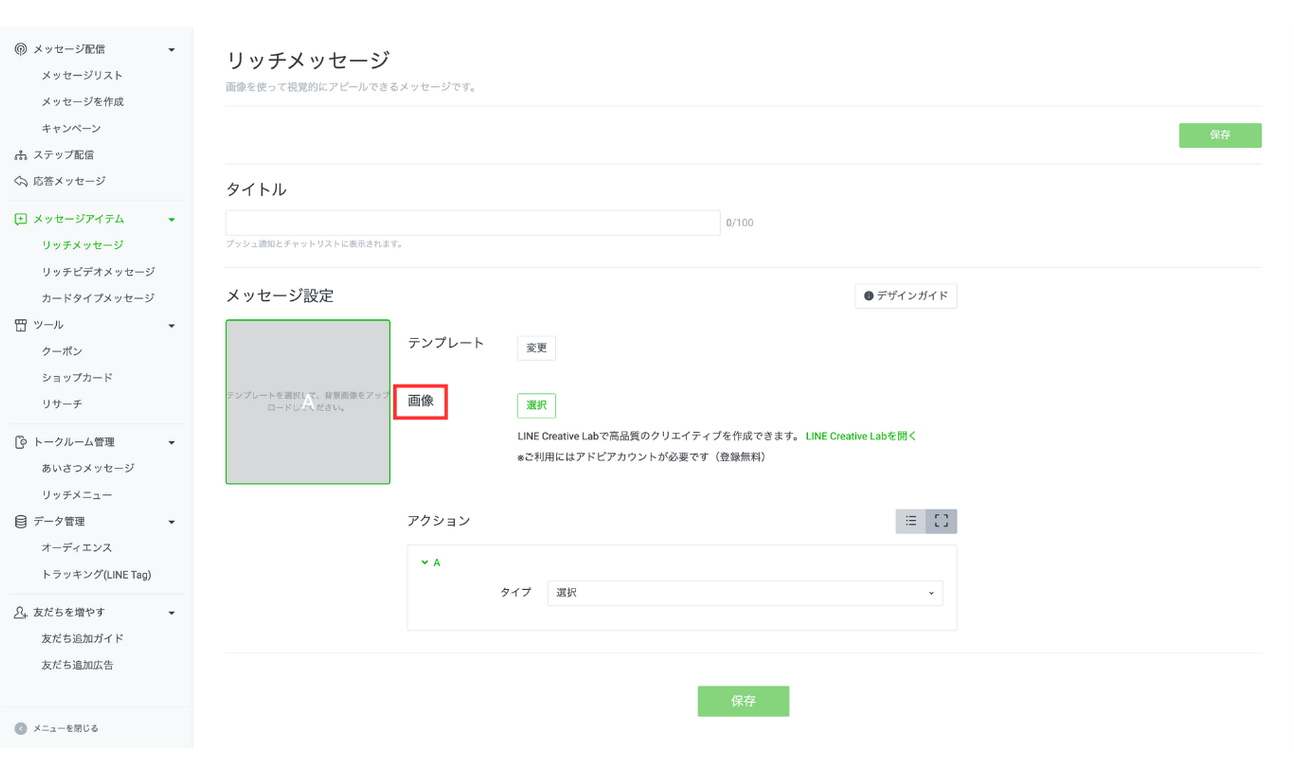Click the gray template preview area
This screenshot has height=768, width=1294.
308,402
